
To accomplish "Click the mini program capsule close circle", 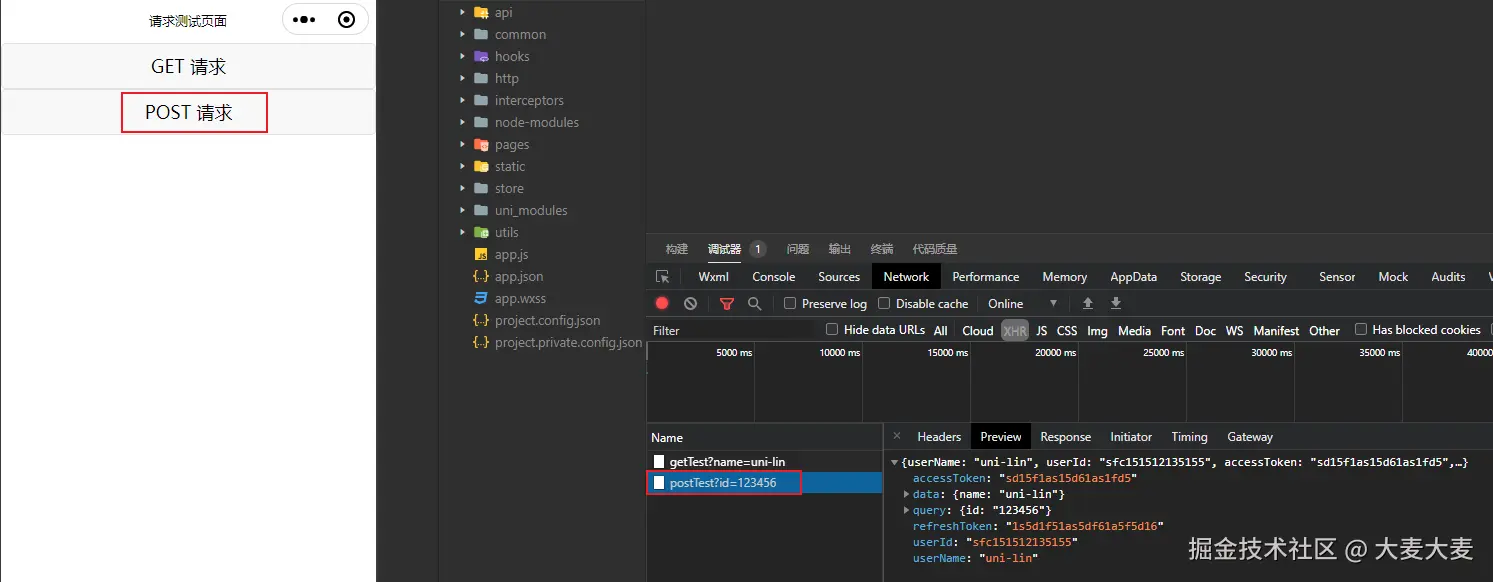I will click(347, 20).
